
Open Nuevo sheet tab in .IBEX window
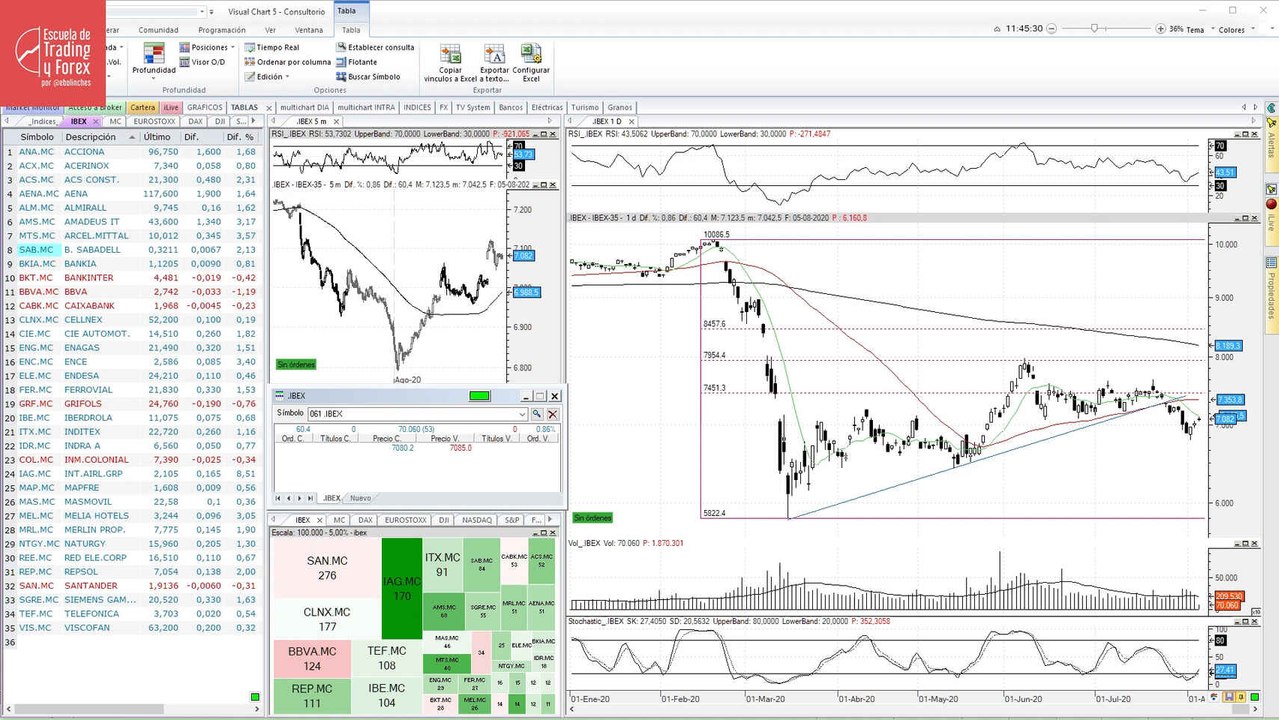360,497
